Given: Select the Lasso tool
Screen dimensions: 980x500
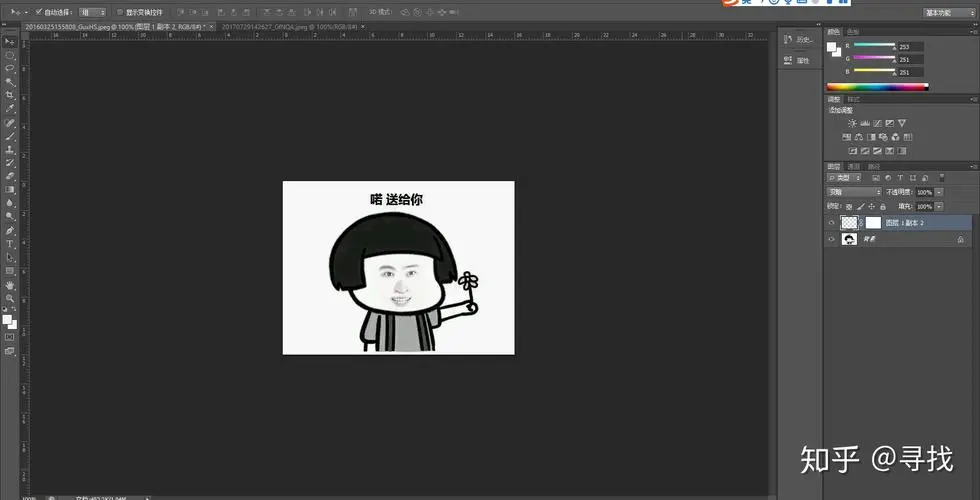Looking at the screenshot, I should [x=10, y=68].
